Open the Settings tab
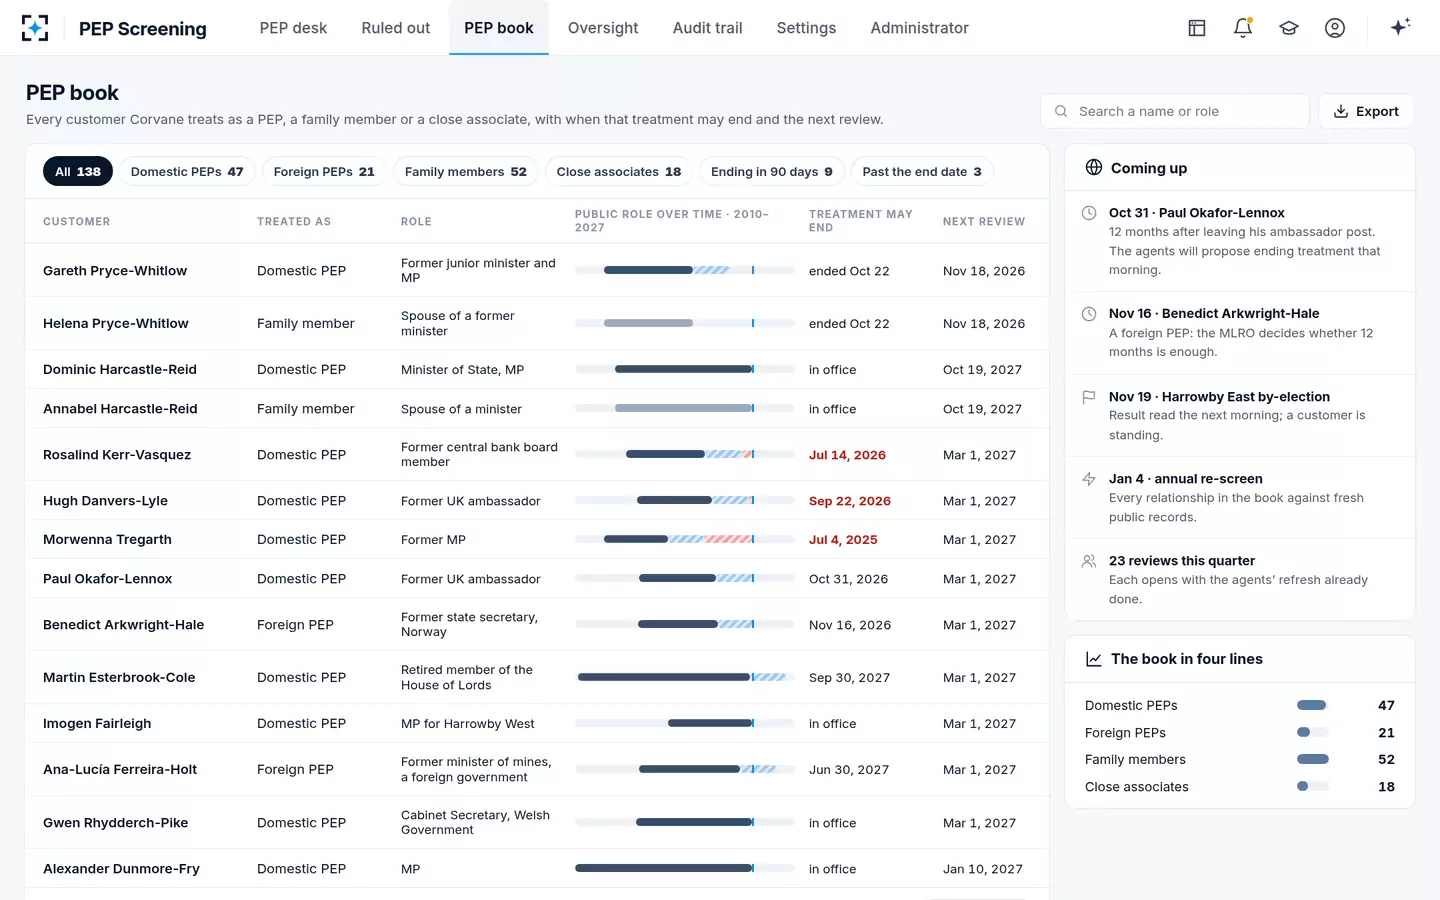The width and height of the screenshot is (1440, 900). (806, 28)
